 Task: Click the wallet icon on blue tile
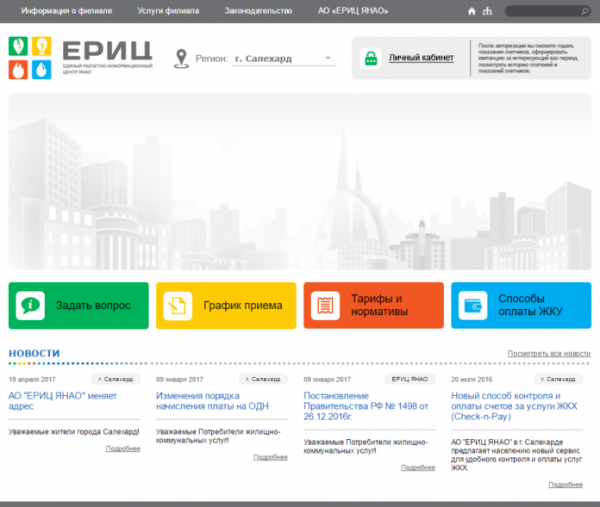[x=473, y=305]
